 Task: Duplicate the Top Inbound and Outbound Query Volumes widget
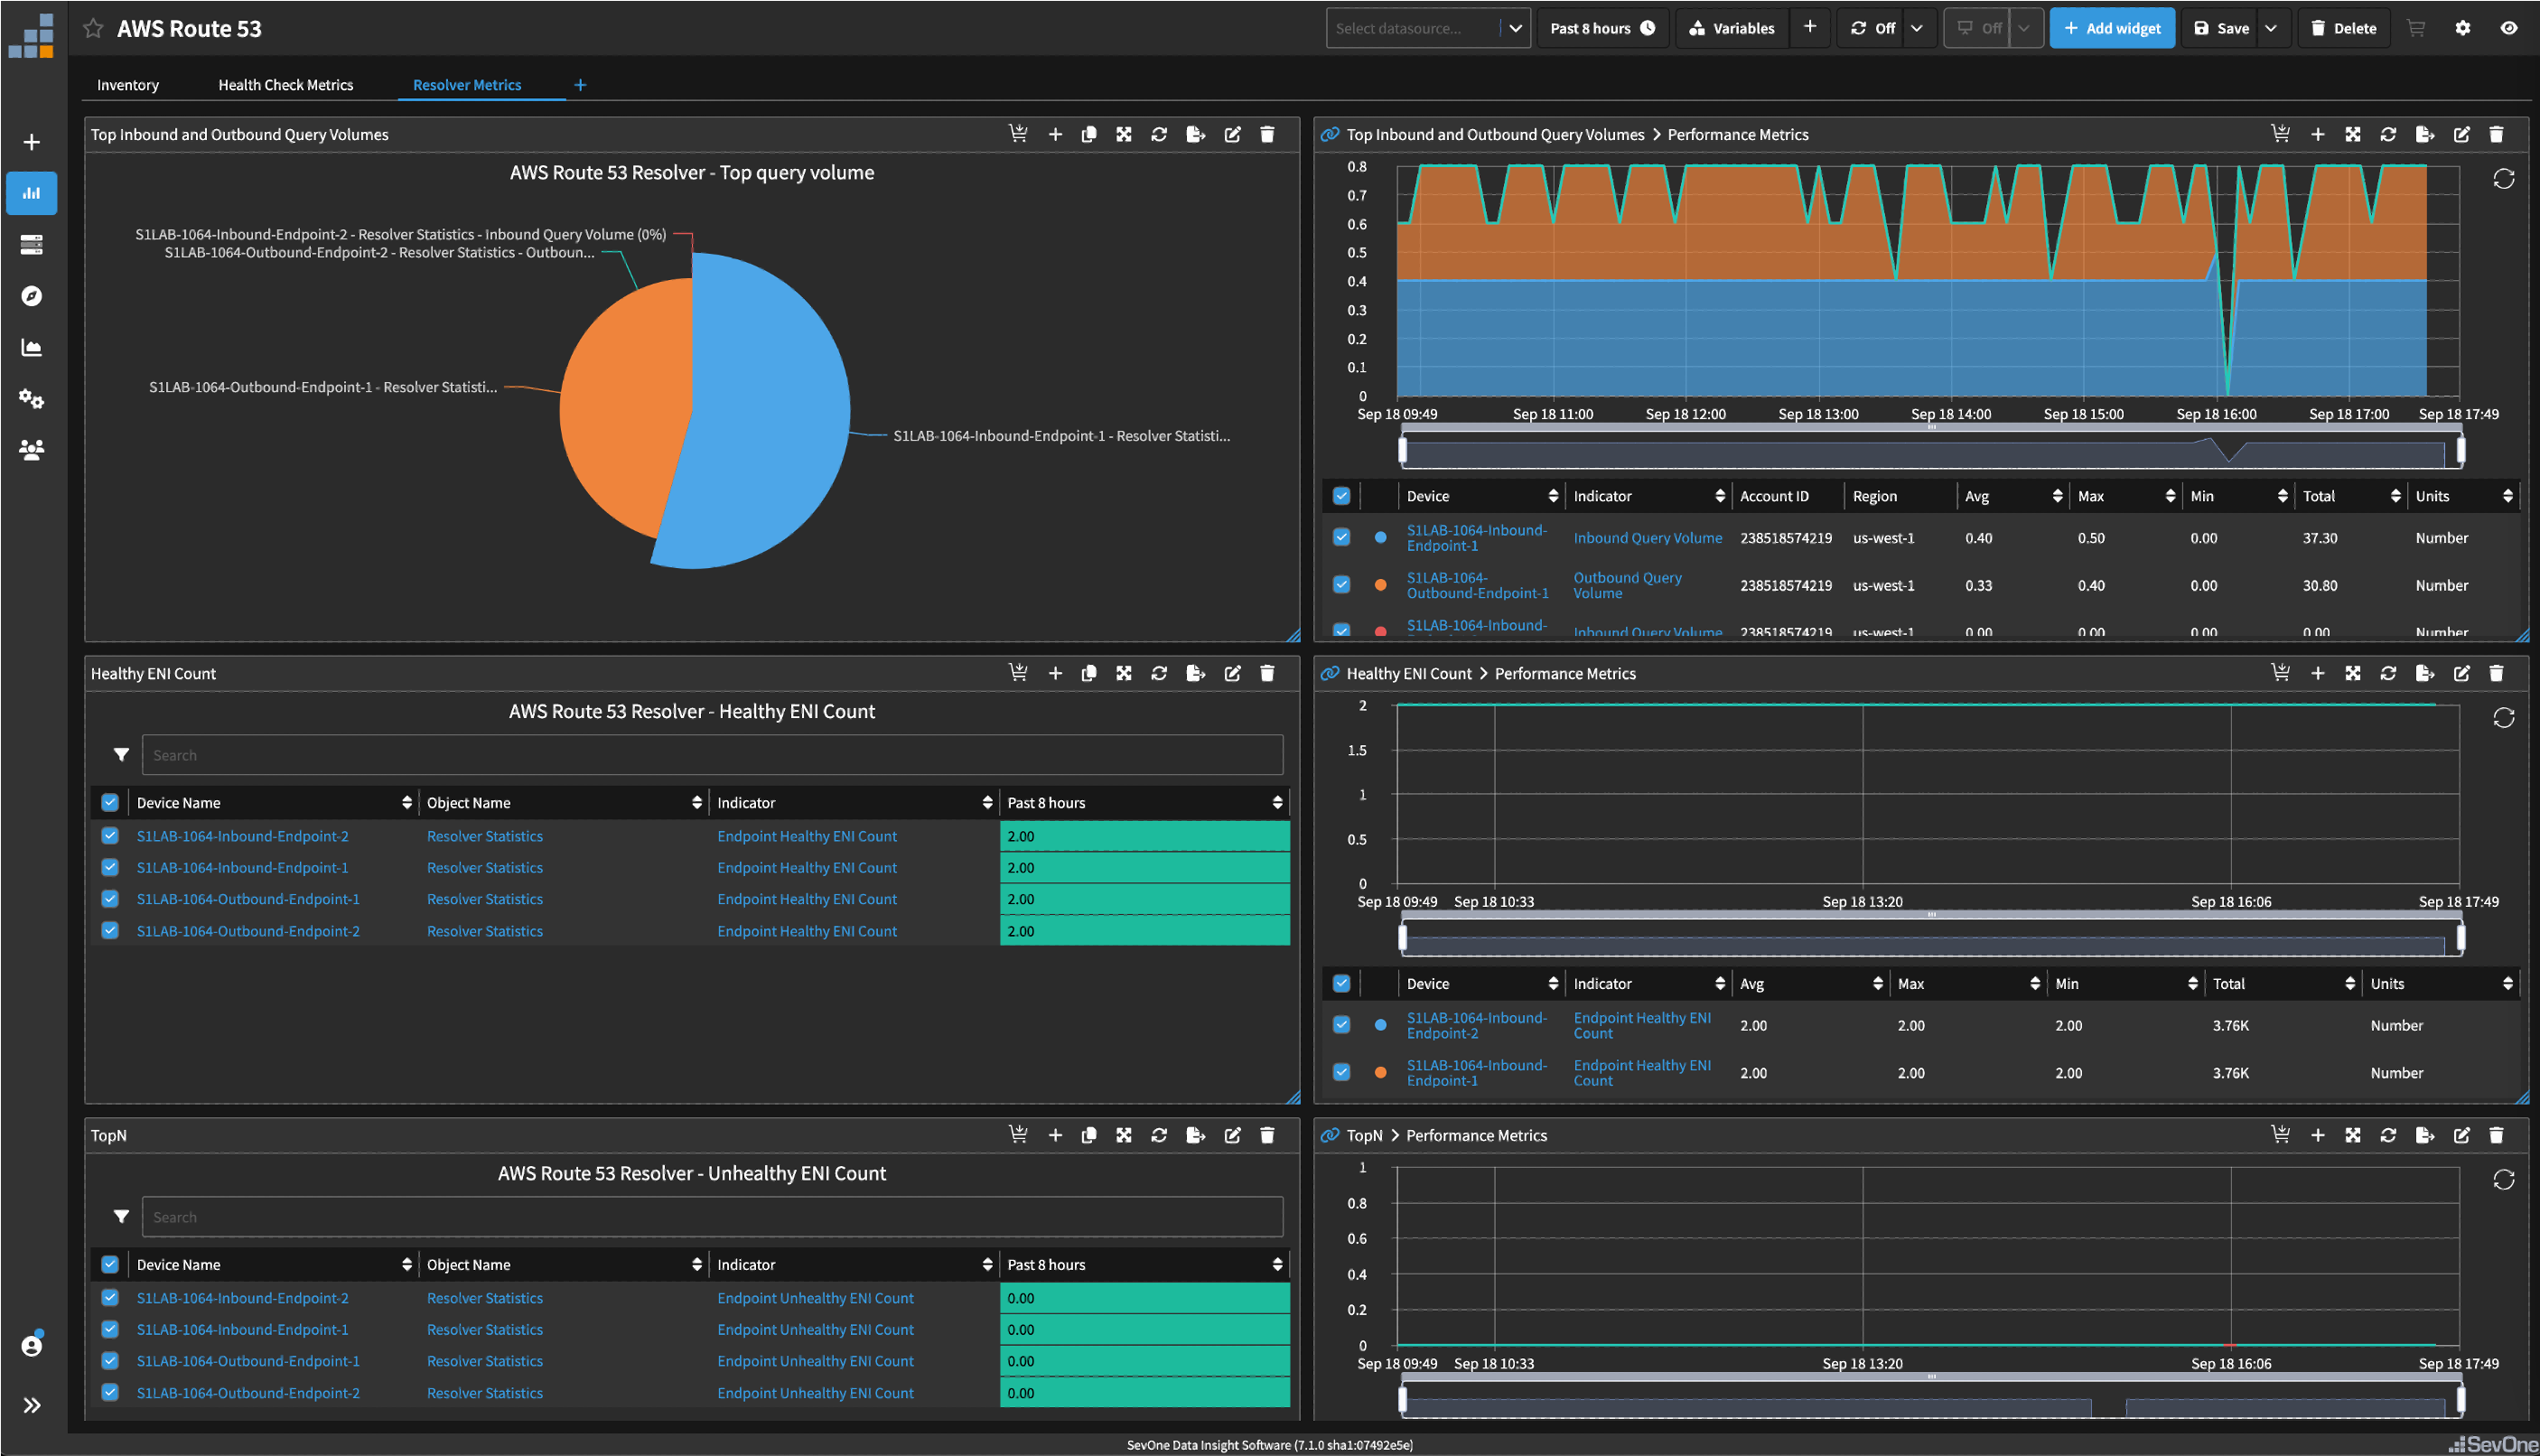tap(1089, 134)
